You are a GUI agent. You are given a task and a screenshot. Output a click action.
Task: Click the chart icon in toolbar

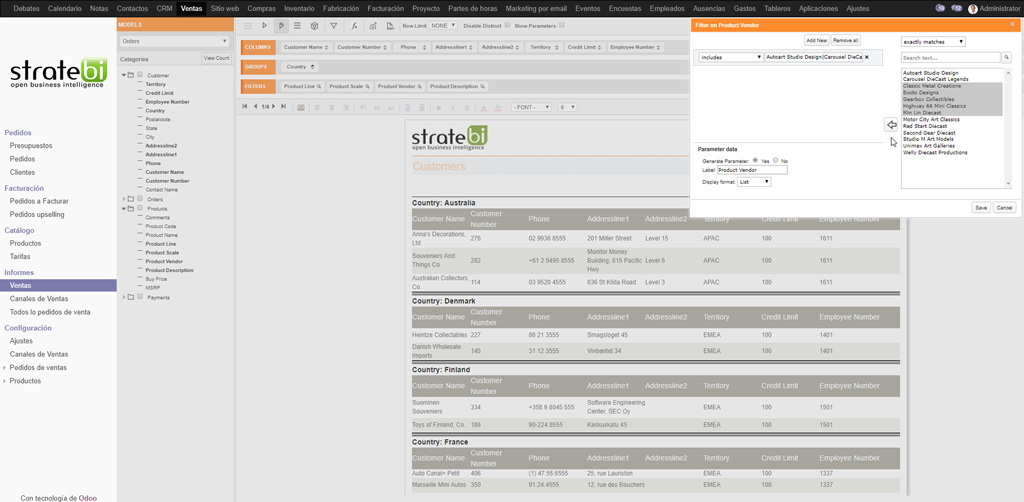click(373, 26)
